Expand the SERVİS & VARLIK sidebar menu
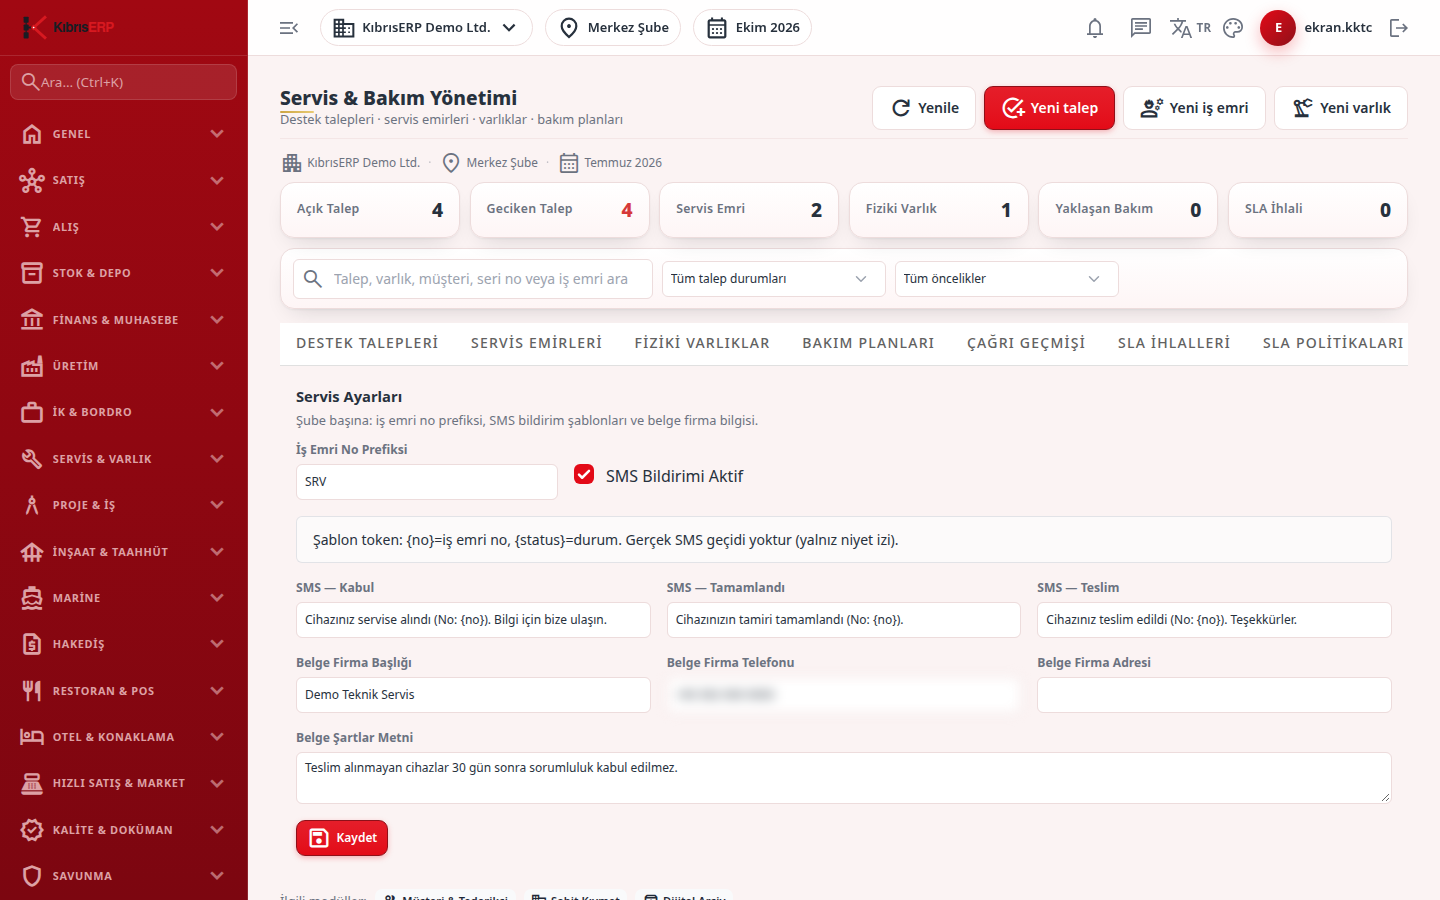Screen dimensions: 1440x900 pos(124,459)
